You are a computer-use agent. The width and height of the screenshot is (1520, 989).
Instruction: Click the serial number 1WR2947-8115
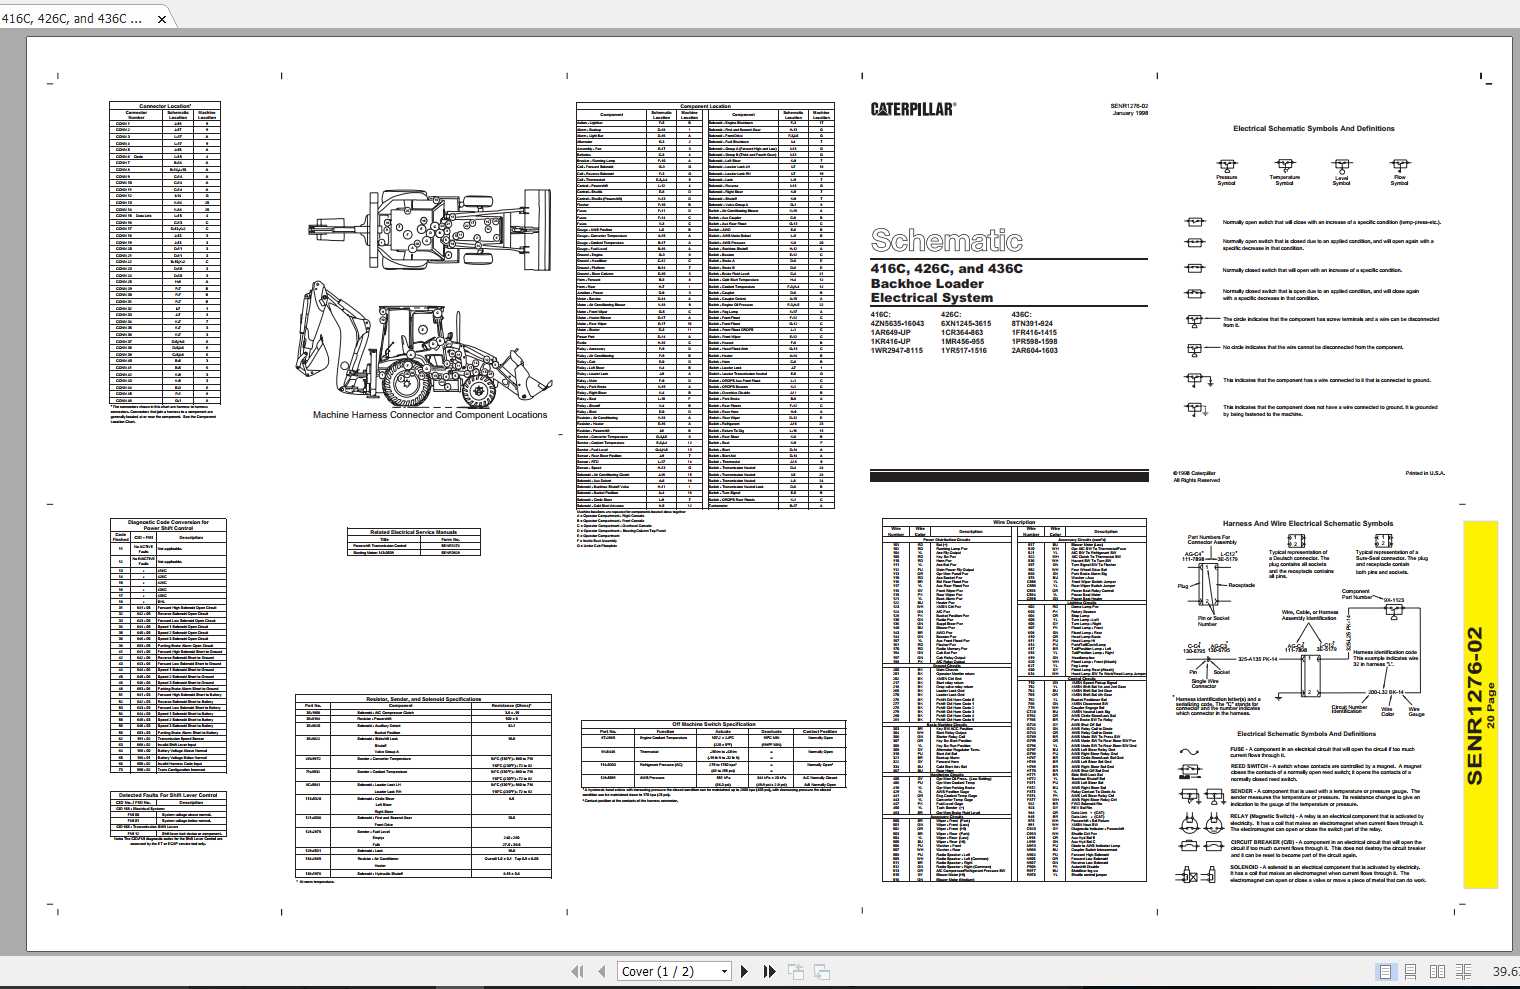tap(896, 351)
